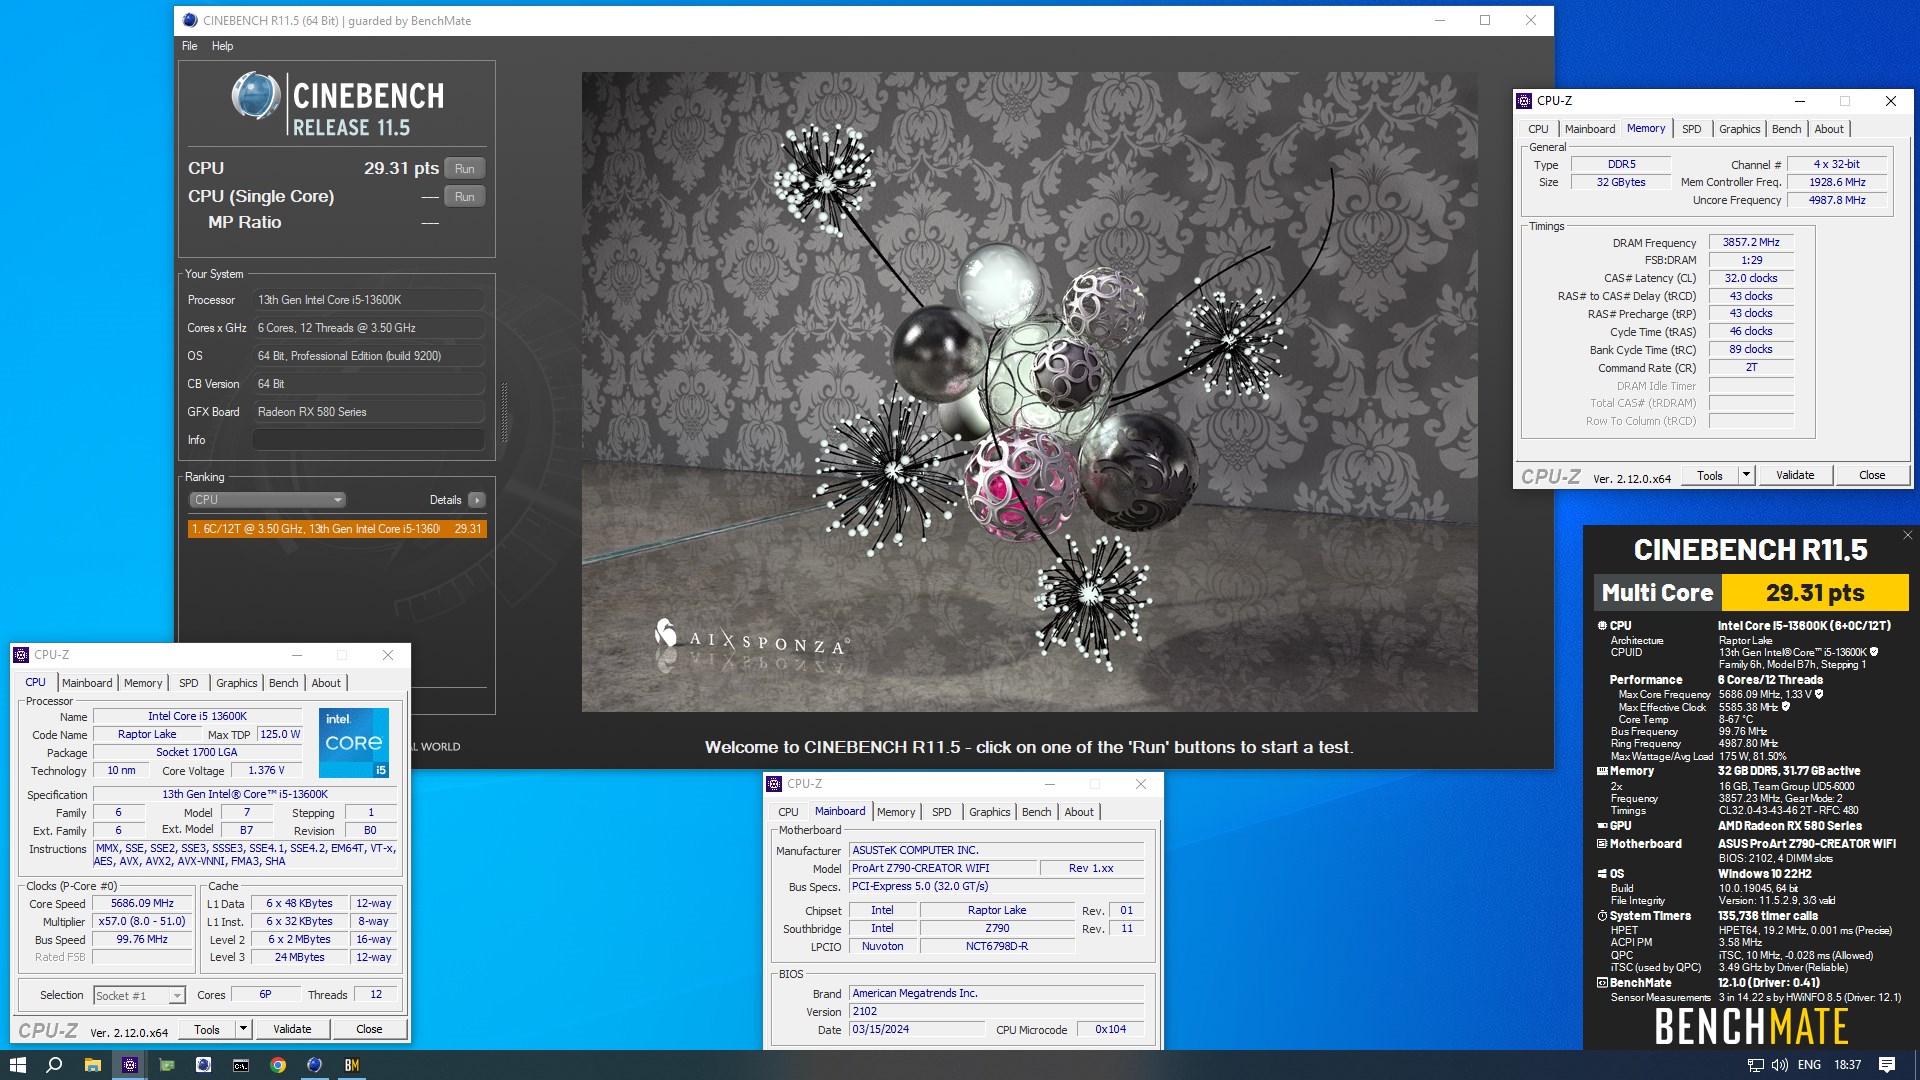Click the Mainboard CPU-Z title bar icon
1920x1080 pixels.
[774, 784]
